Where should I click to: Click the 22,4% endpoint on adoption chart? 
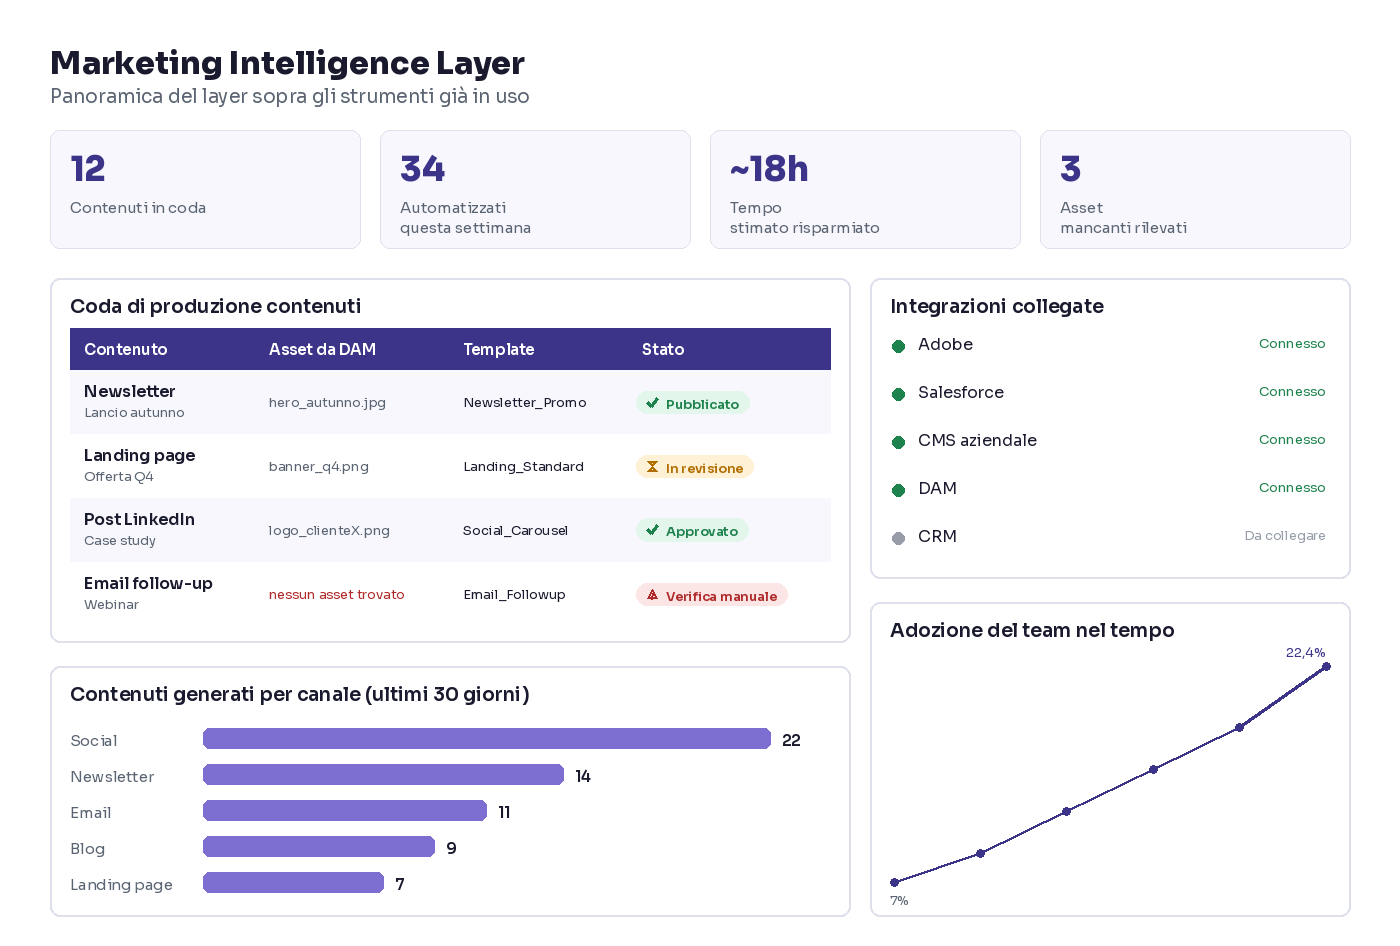click(x=1326, y=667)
